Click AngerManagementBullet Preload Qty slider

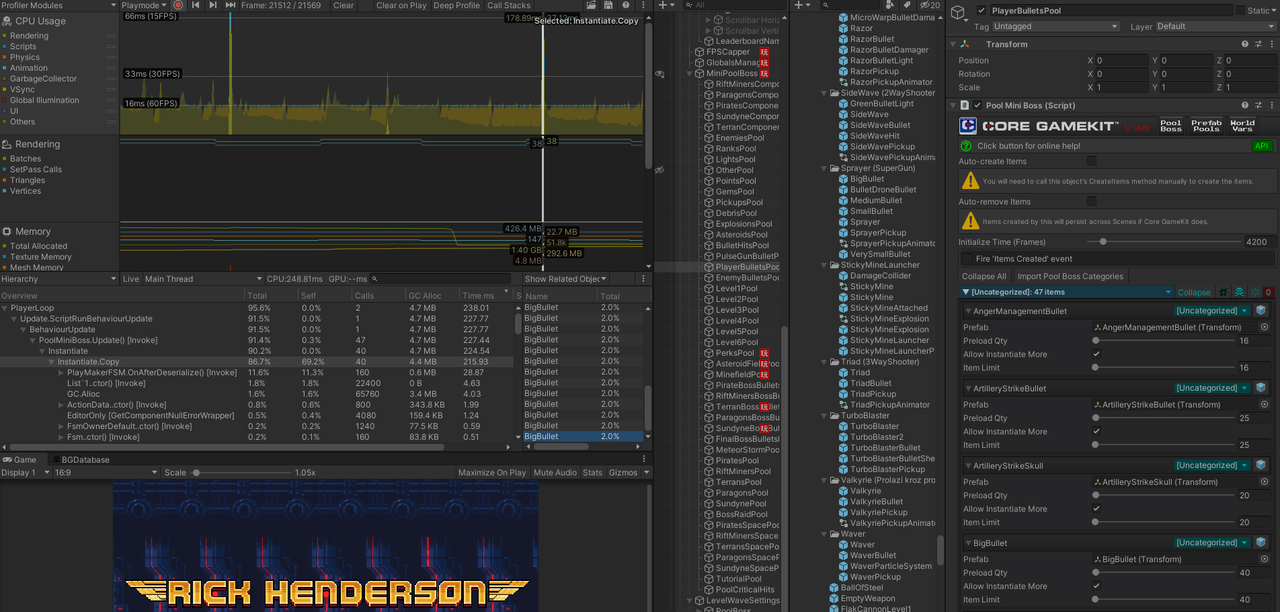(1164, 341)
